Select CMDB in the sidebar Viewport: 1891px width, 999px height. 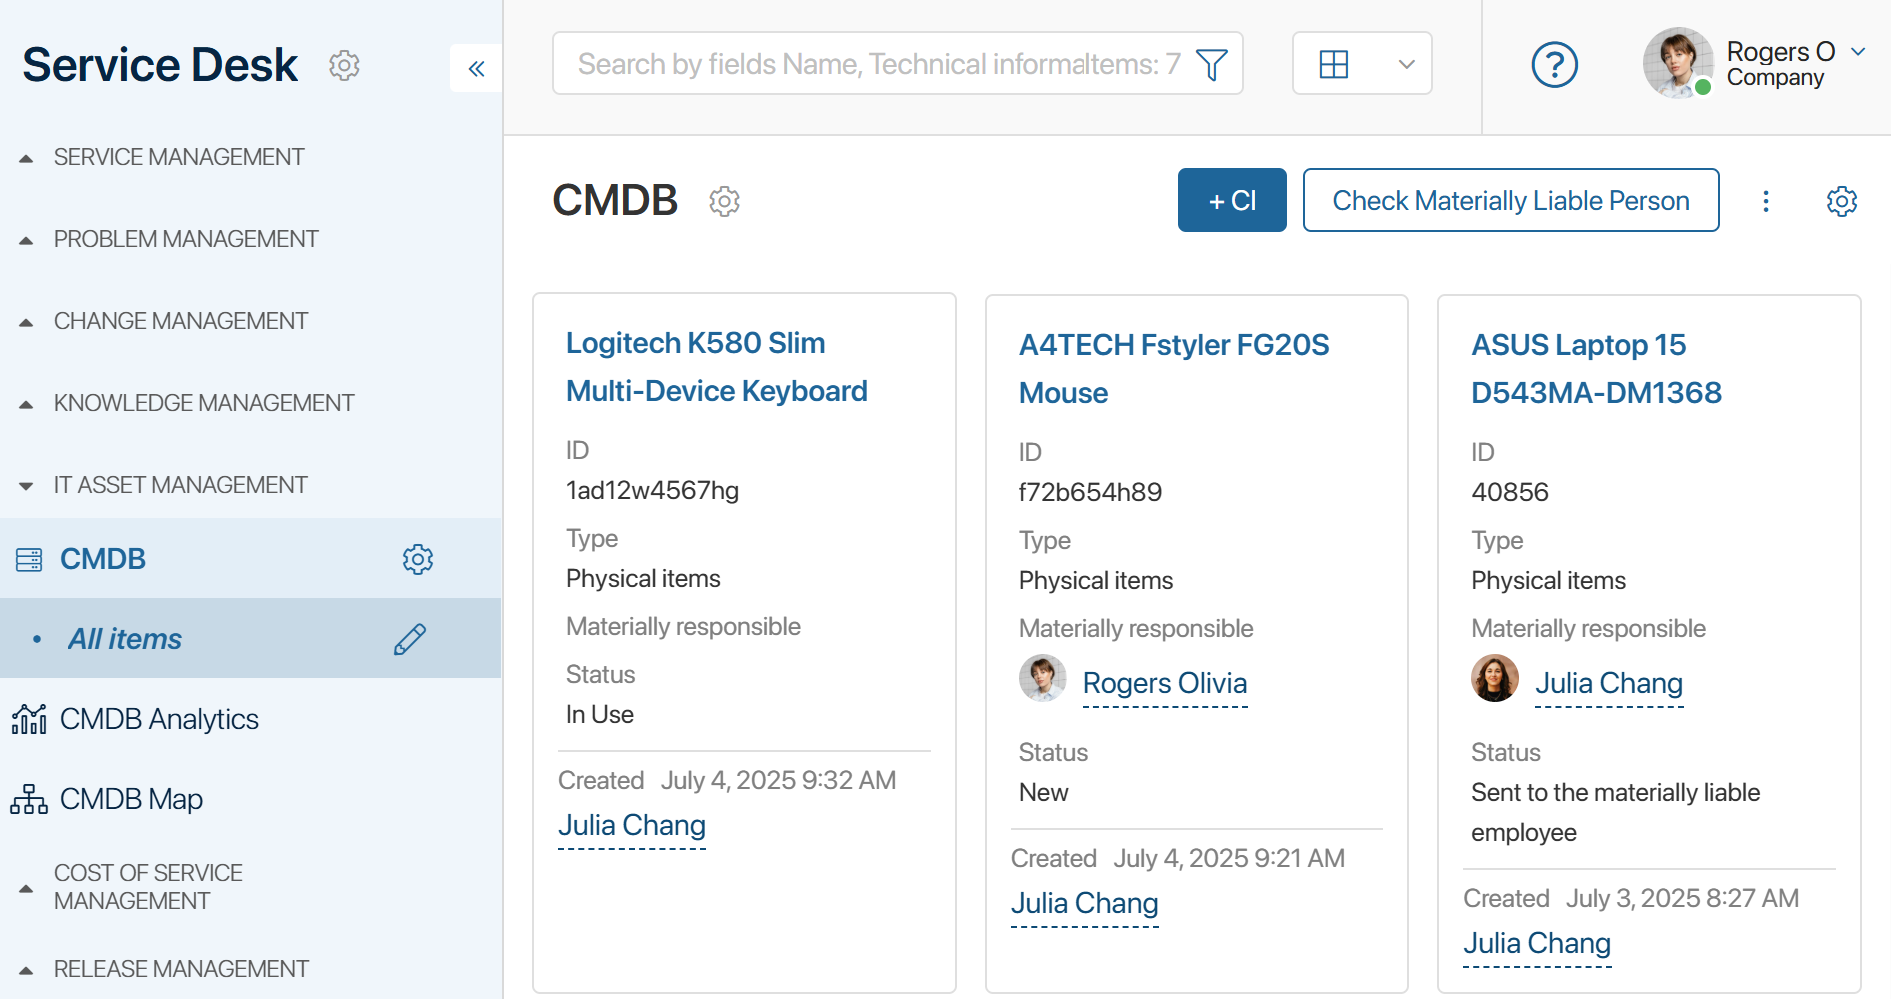click(x=103, y=559)
